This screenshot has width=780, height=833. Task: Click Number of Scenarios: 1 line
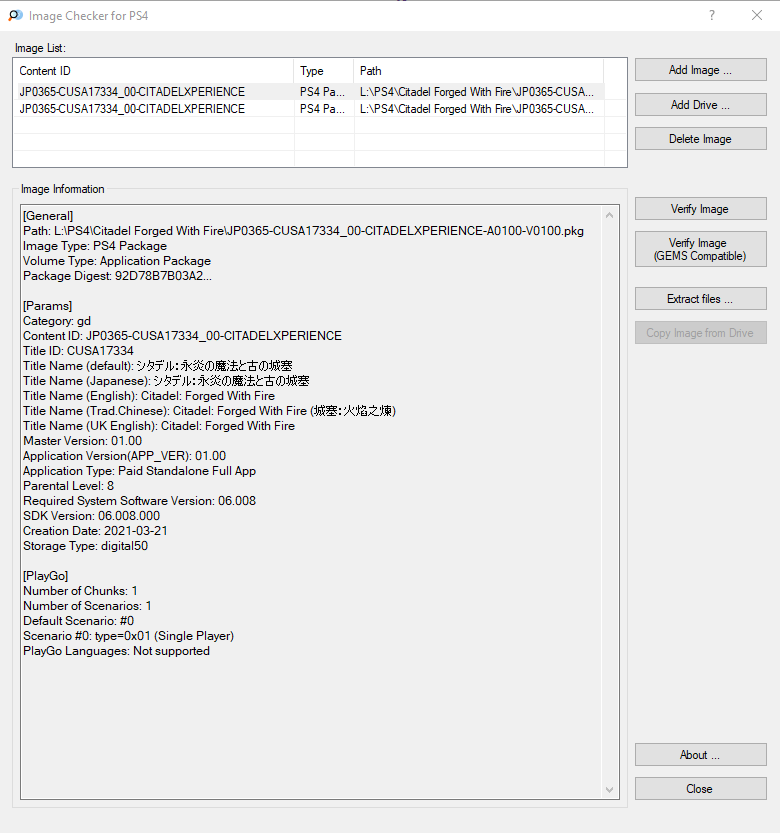87,606
